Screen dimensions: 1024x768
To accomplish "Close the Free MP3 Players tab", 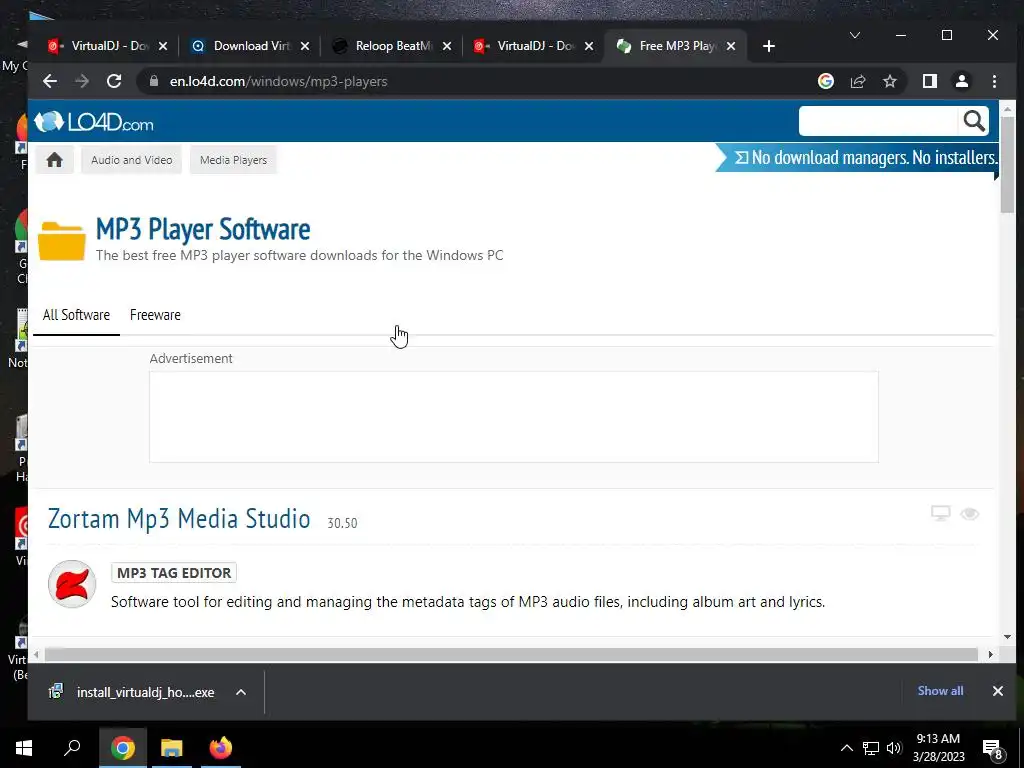I will click(x=731, y=46).
